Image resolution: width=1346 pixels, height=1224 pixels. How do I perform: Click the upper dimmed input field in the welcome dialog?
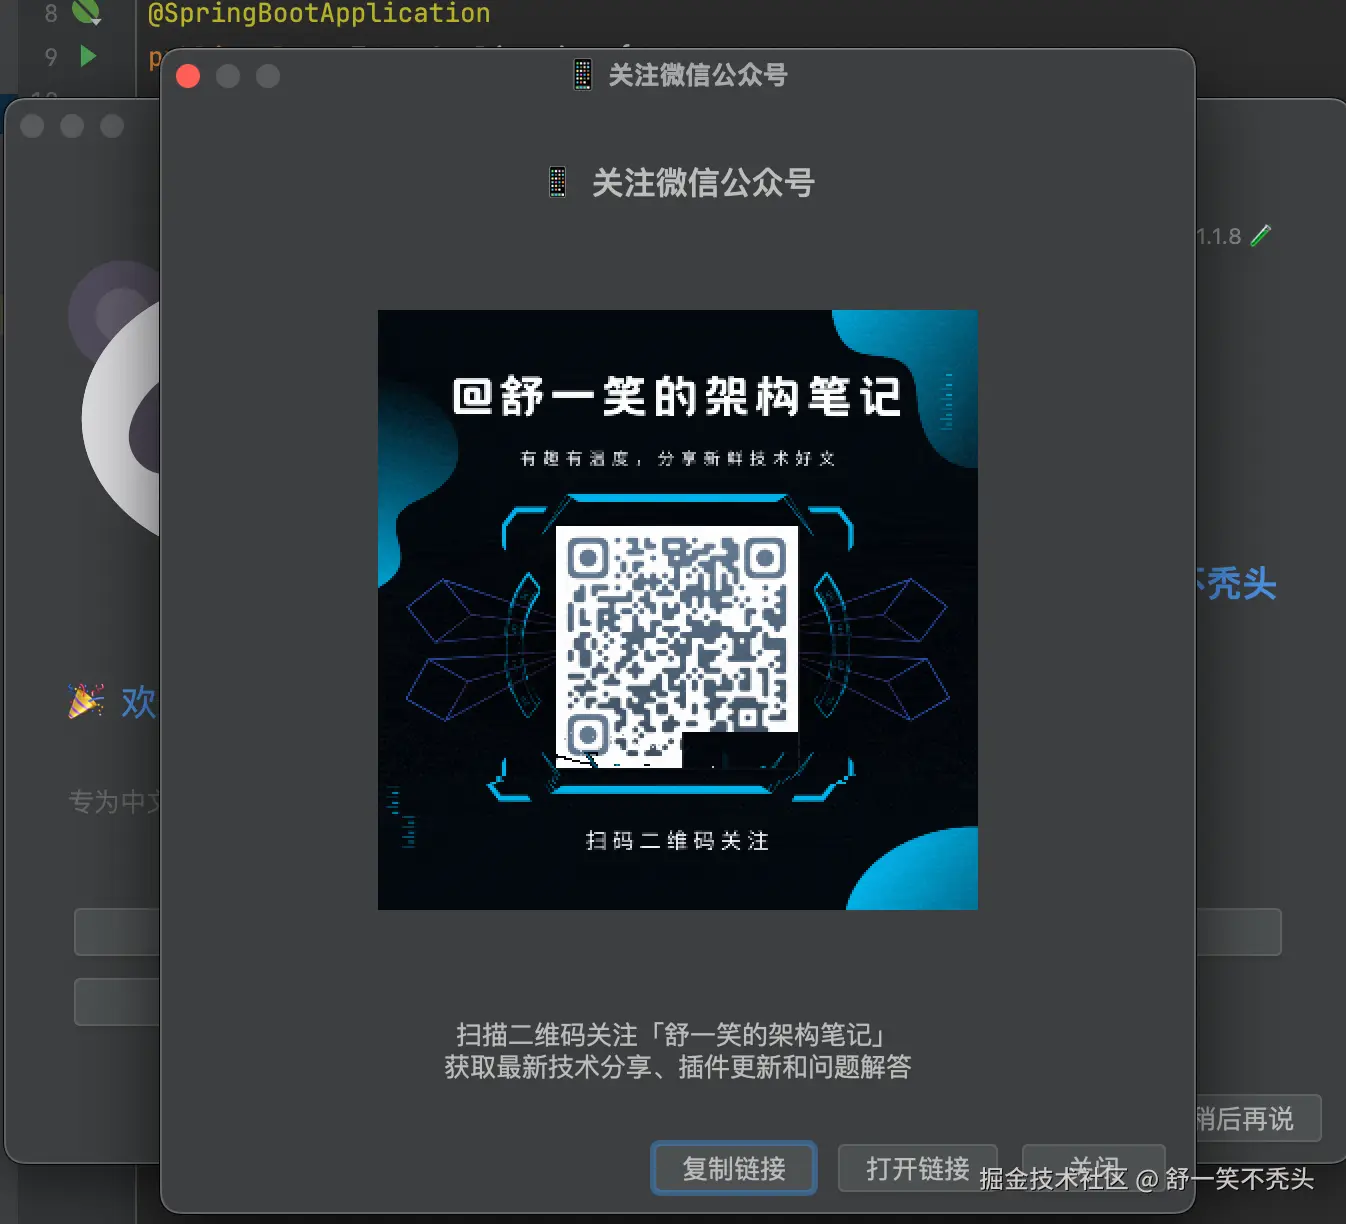[x=115, y=931]
